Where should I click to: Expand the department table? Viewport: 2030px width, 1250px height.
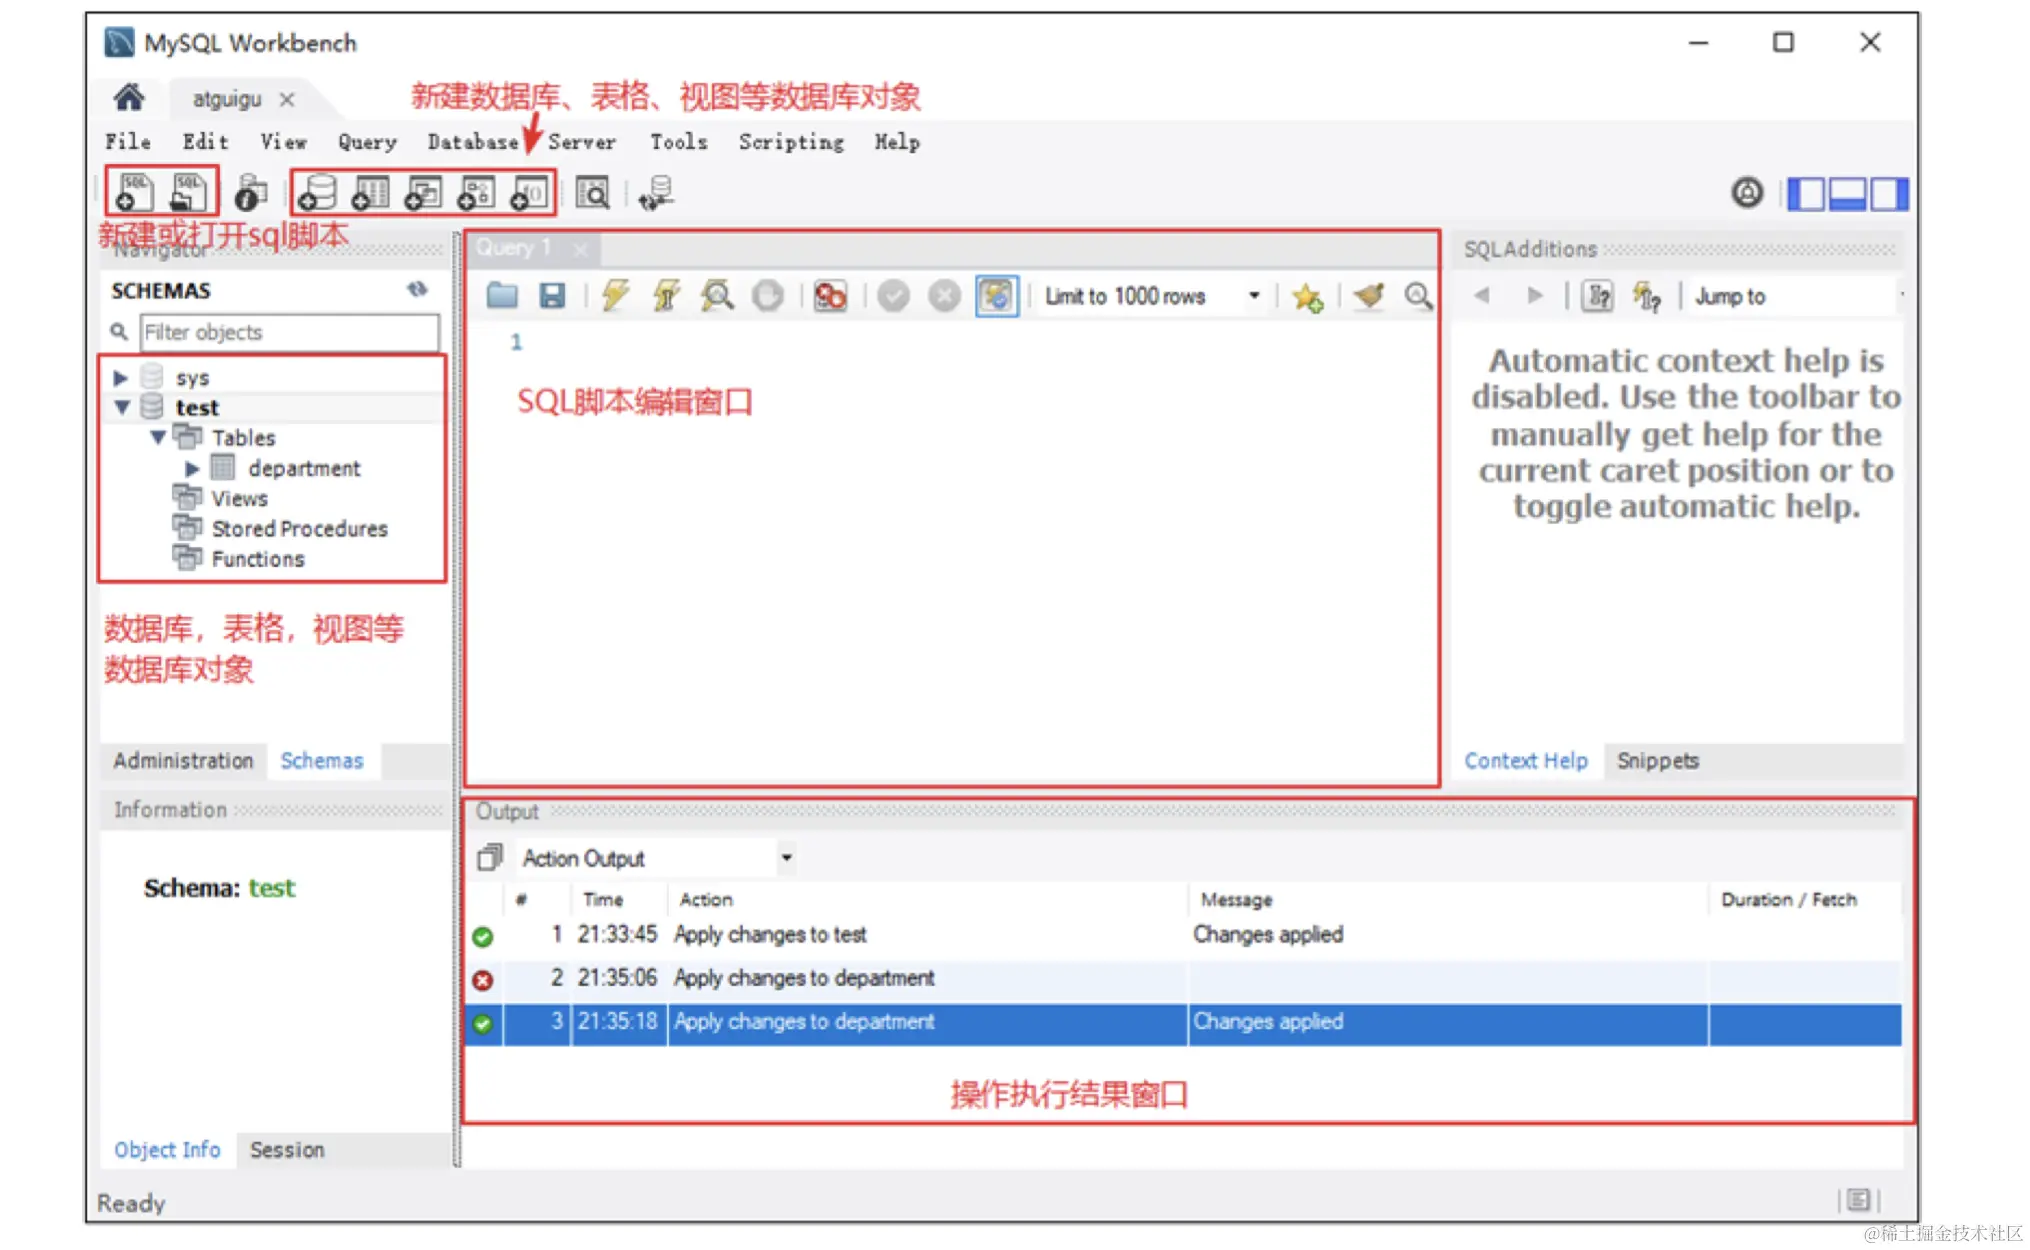pos(192,468)
